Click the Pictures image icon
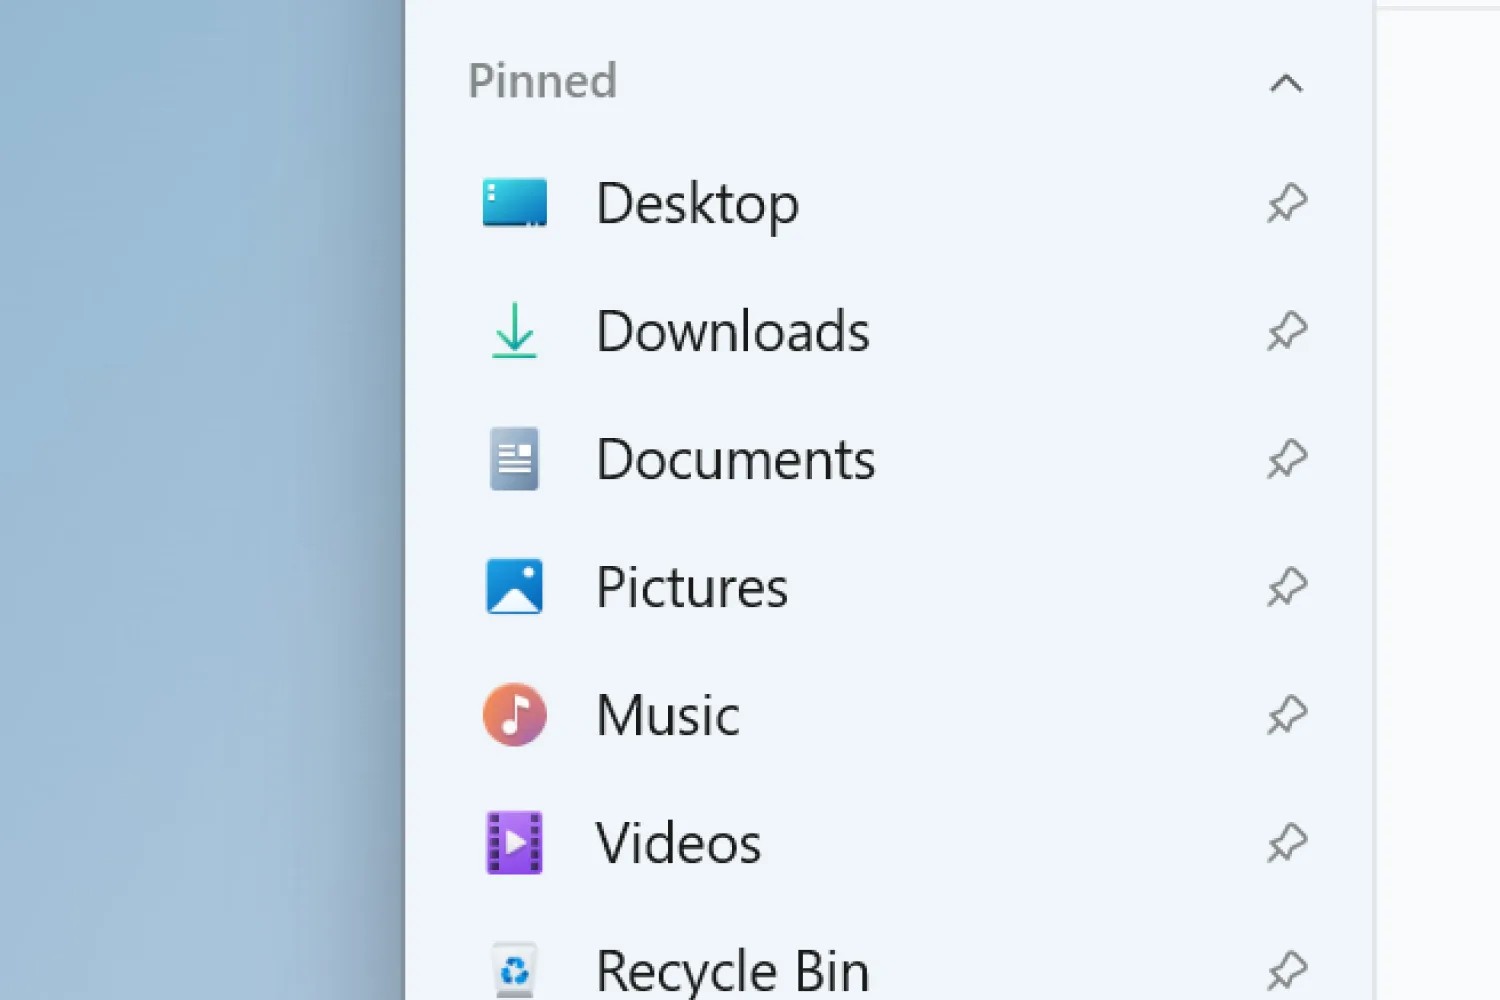The width and height of the screenshot is (1500, 1000). pyautogui.click(x=514, y=586)
